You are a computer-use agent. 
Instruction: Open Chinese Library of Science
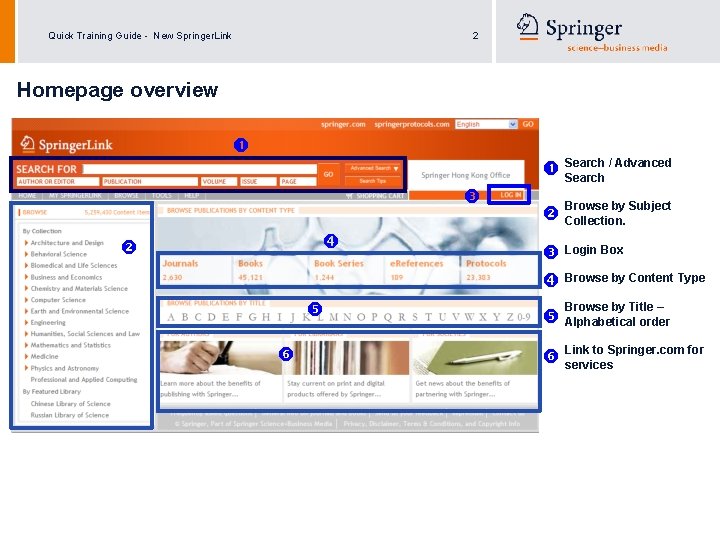[x=70, y=404]
